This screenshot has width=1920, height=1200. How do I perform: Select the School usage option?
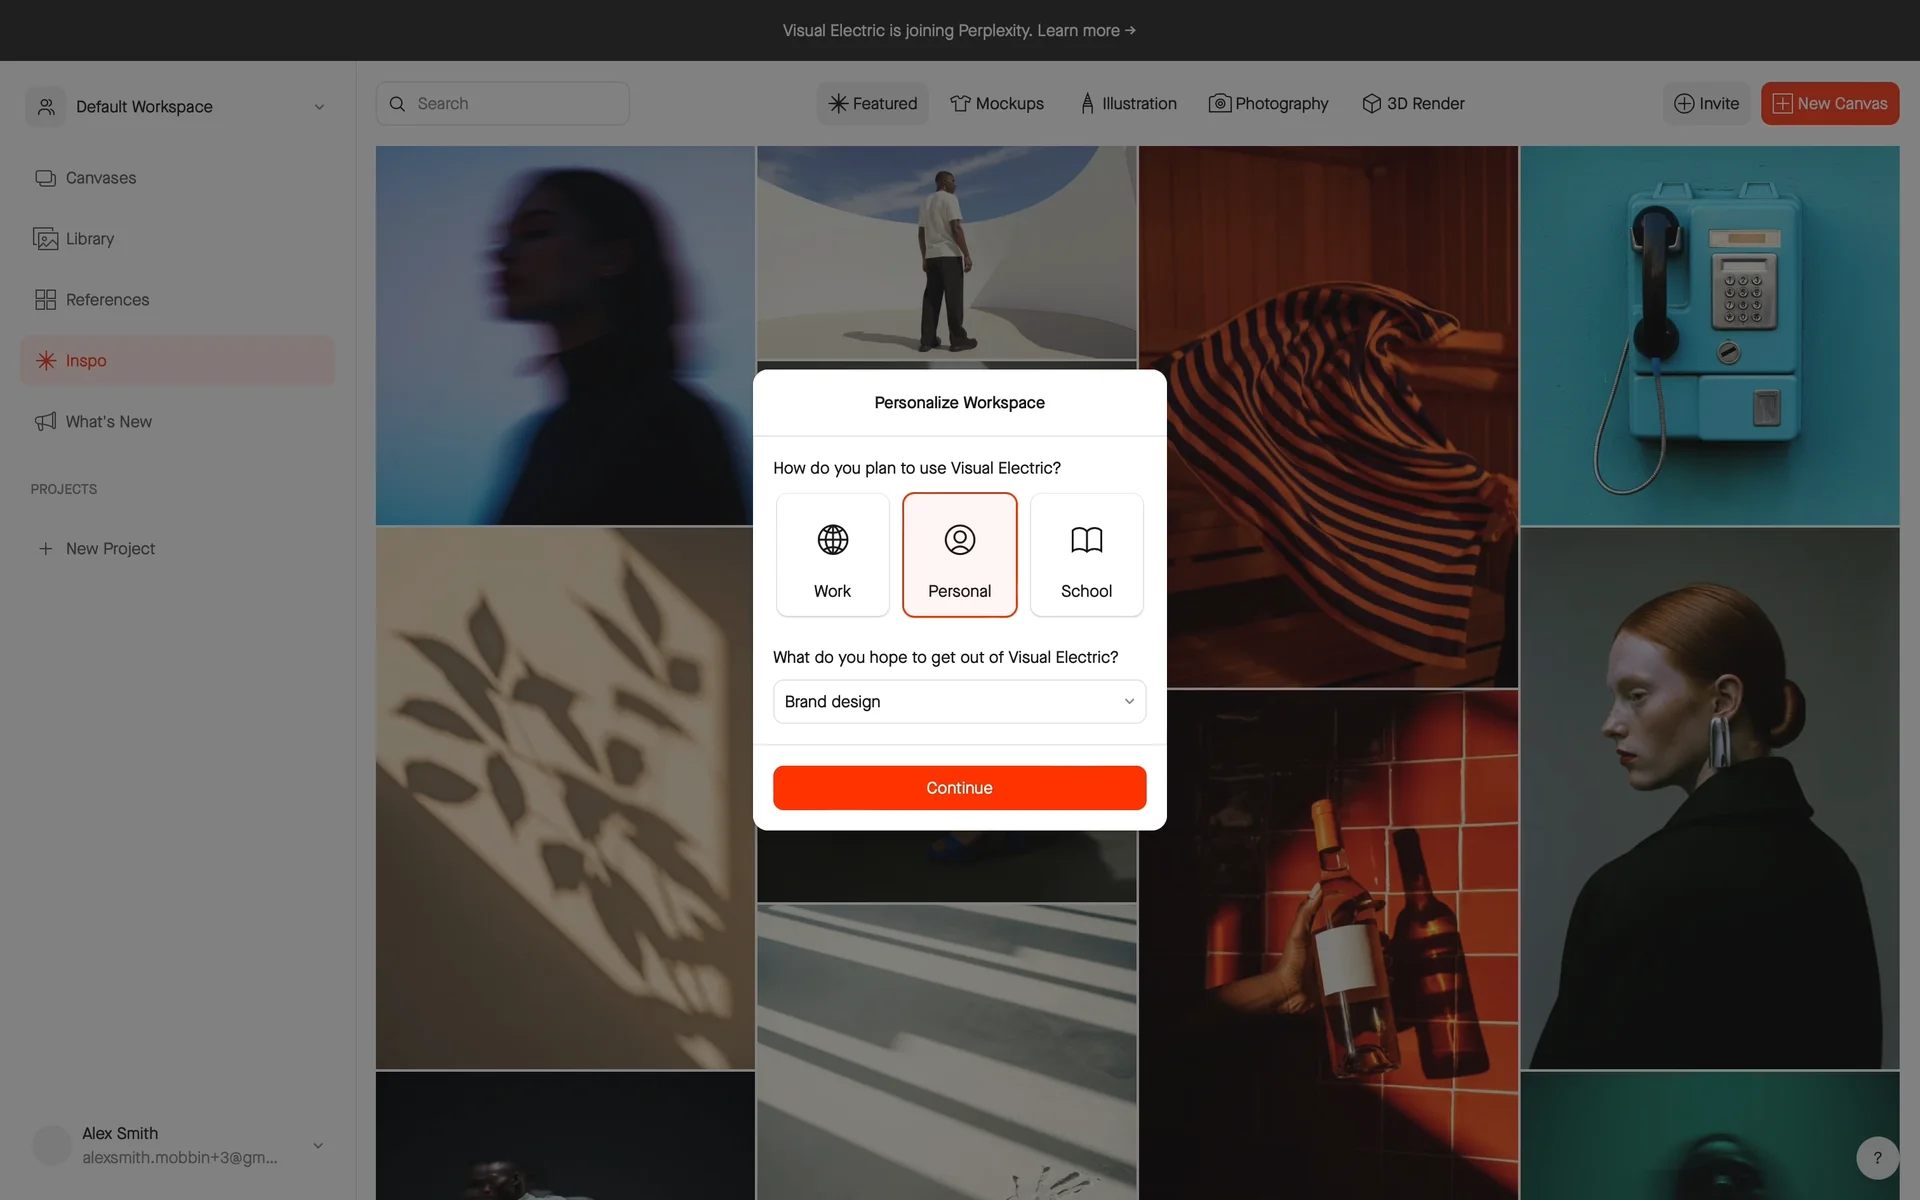1086,555
